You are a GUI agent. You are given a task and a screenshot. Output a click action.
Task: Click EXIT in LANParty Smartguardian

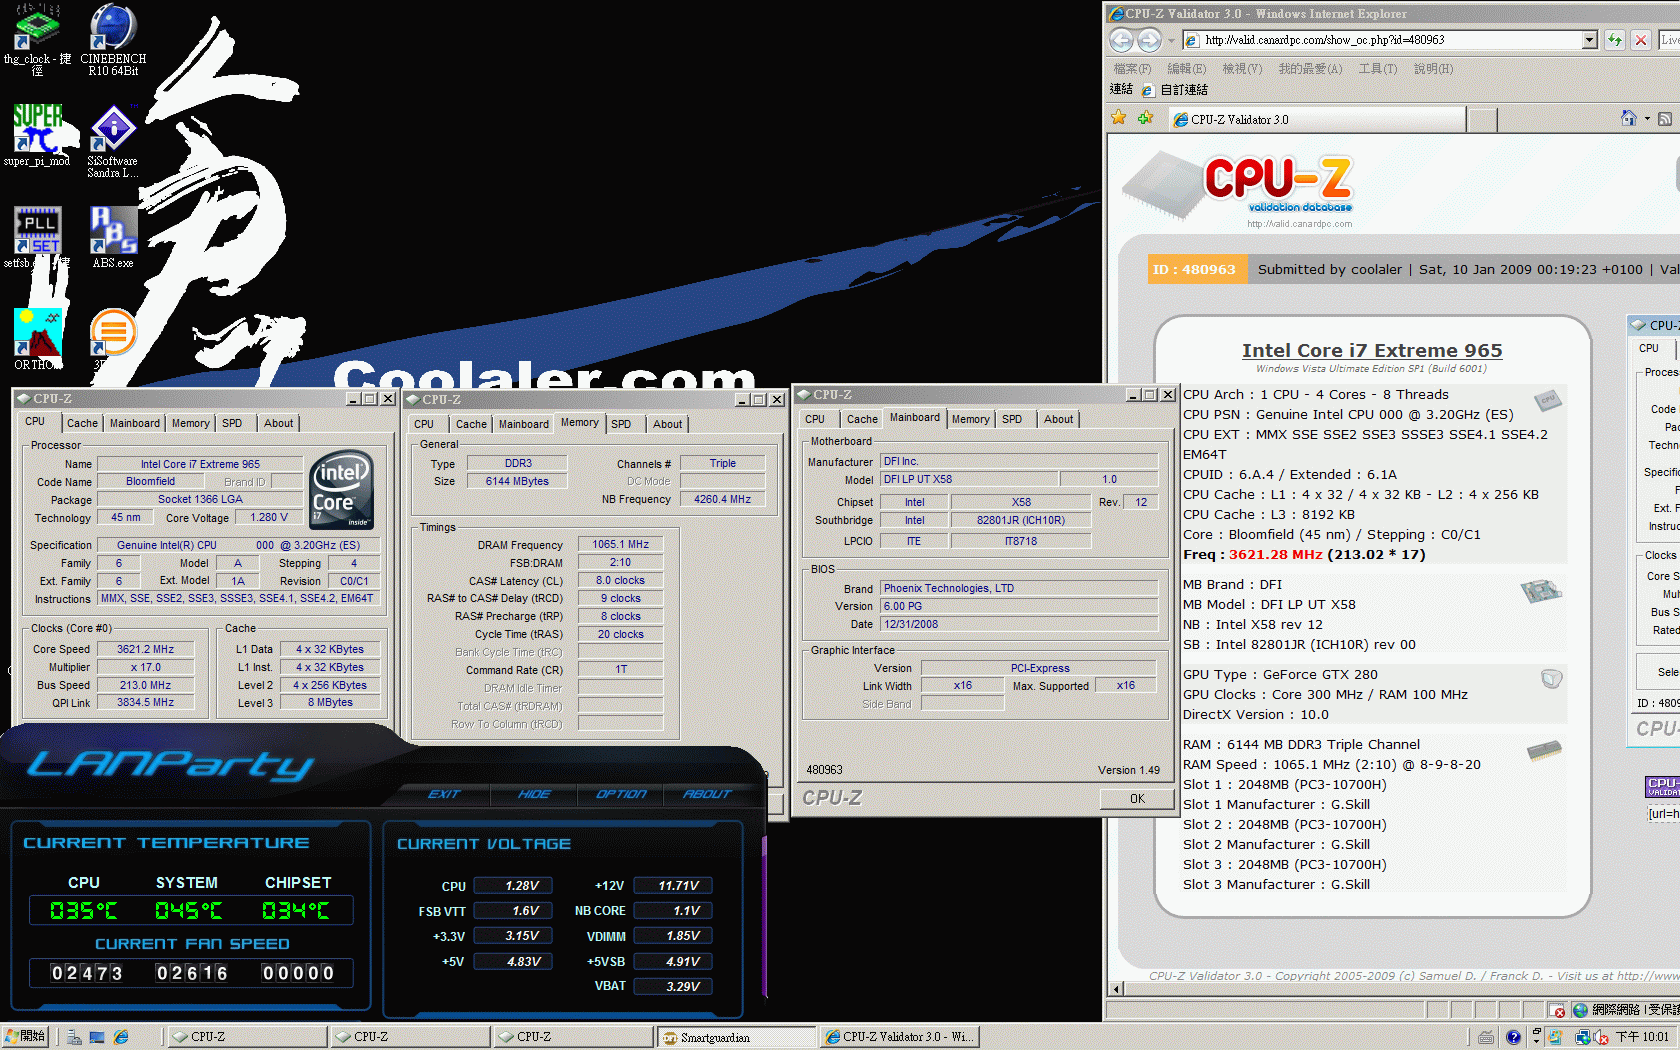(444, 794)
